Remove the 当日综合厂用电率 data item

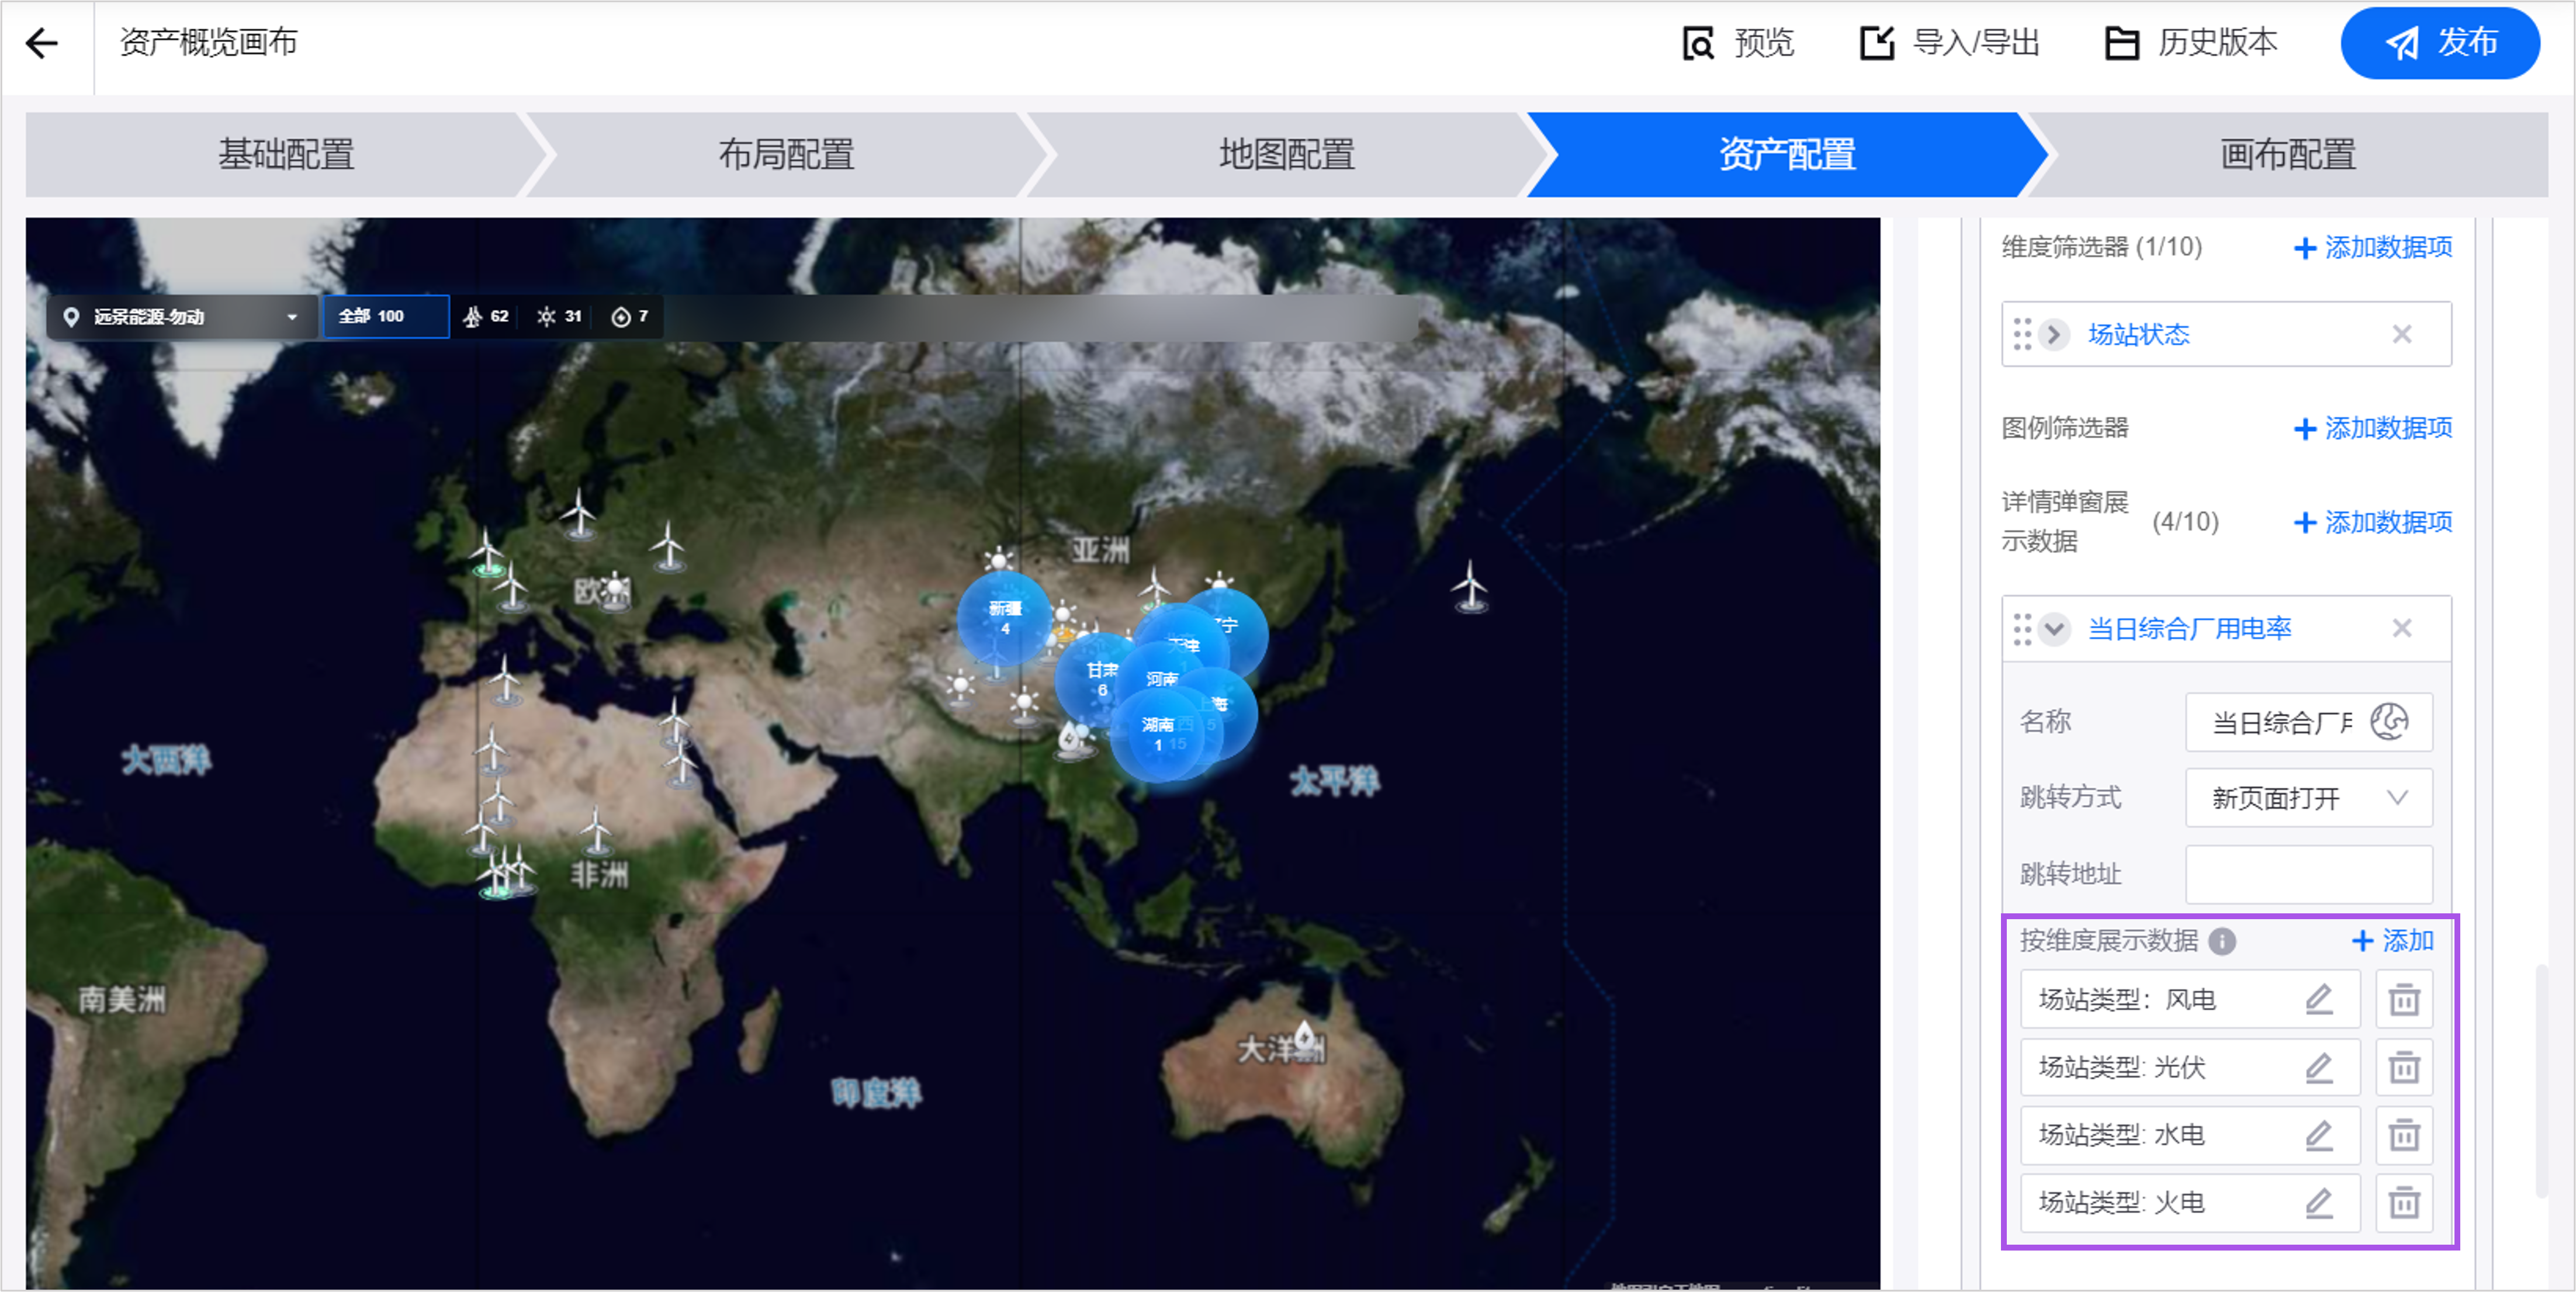tap(2401, 628)
